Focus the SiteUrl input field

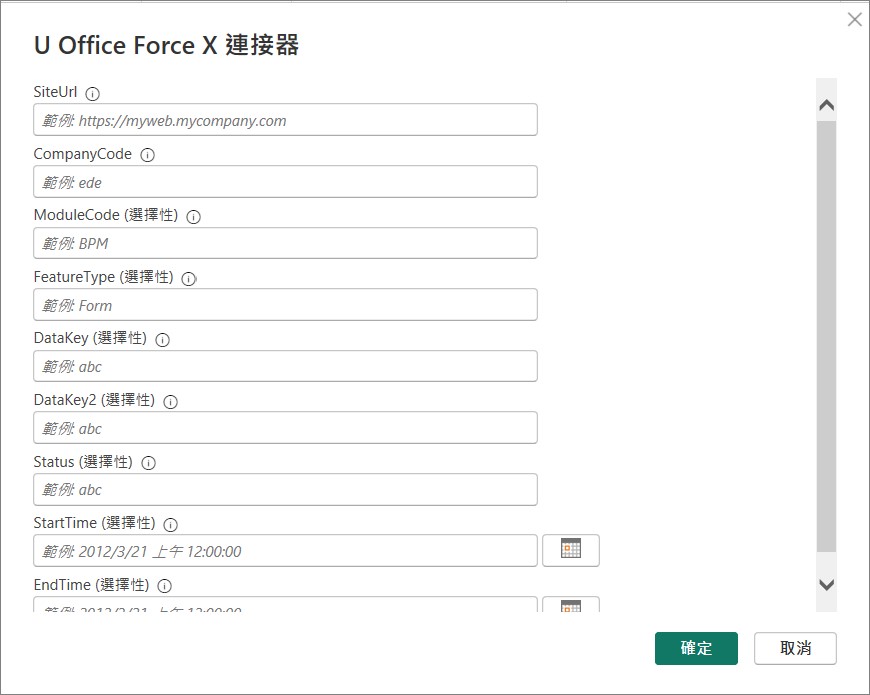(x=285, y=120)
